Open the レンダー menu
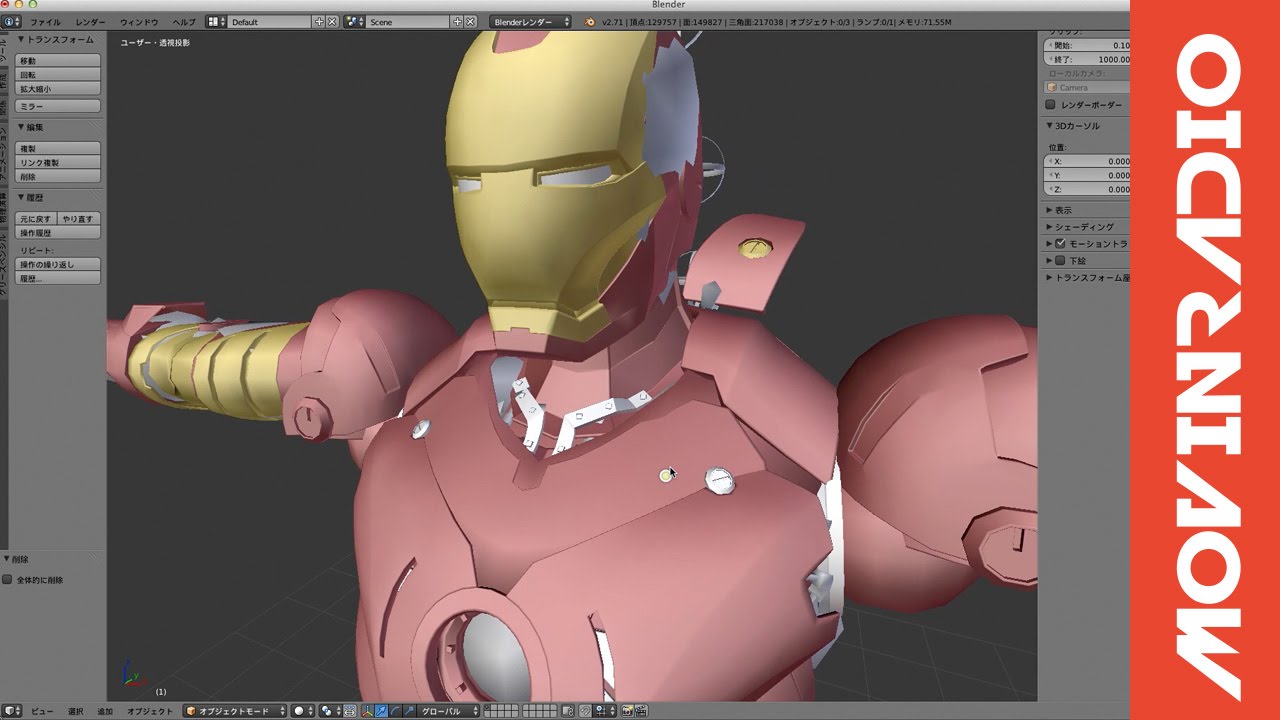Screen dimensions: 1280x720 tap(91, 21)
